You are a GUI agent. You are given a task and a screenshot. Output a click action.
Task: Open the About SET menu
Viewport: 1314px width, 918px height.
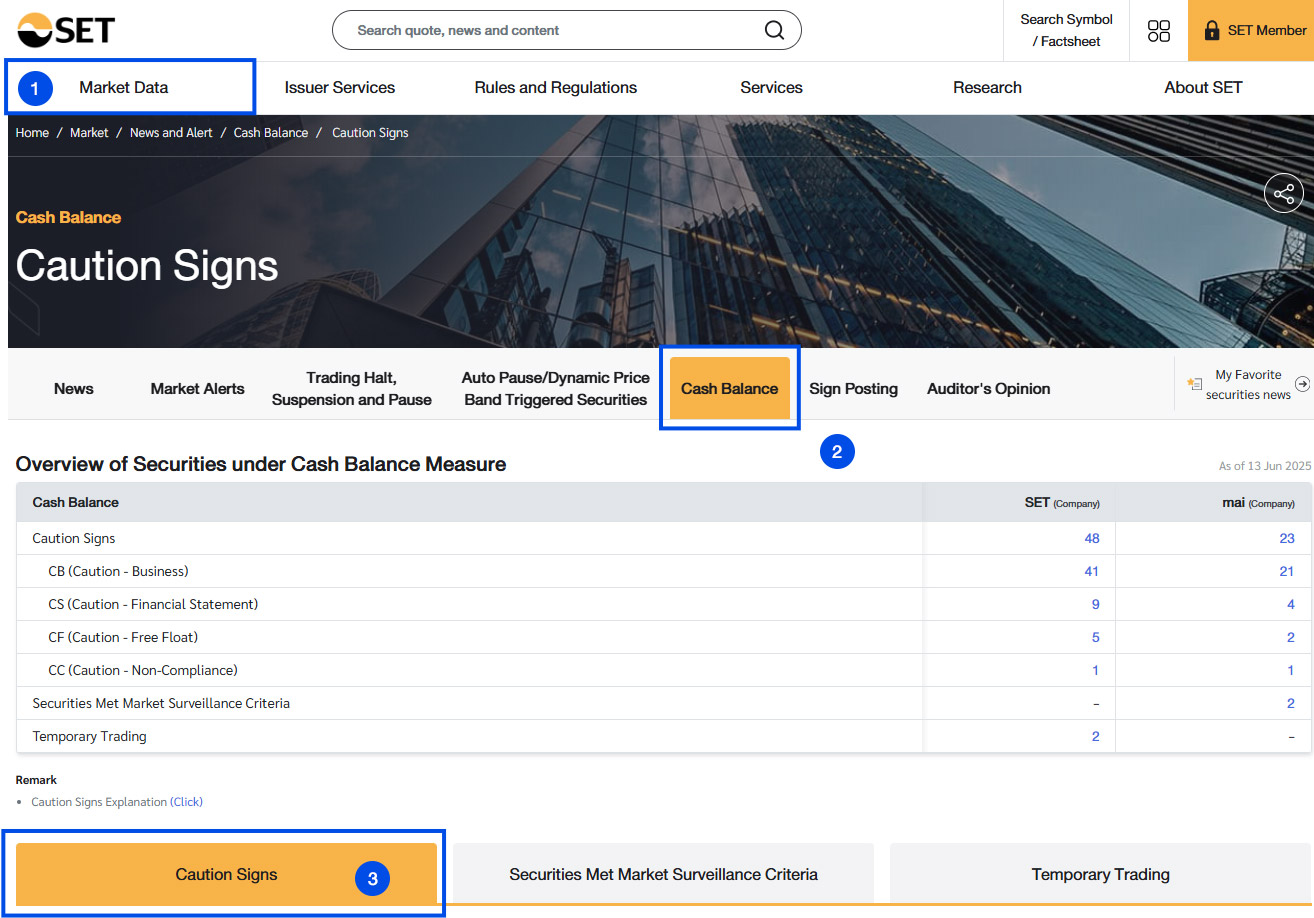[x=1203, y=87]
